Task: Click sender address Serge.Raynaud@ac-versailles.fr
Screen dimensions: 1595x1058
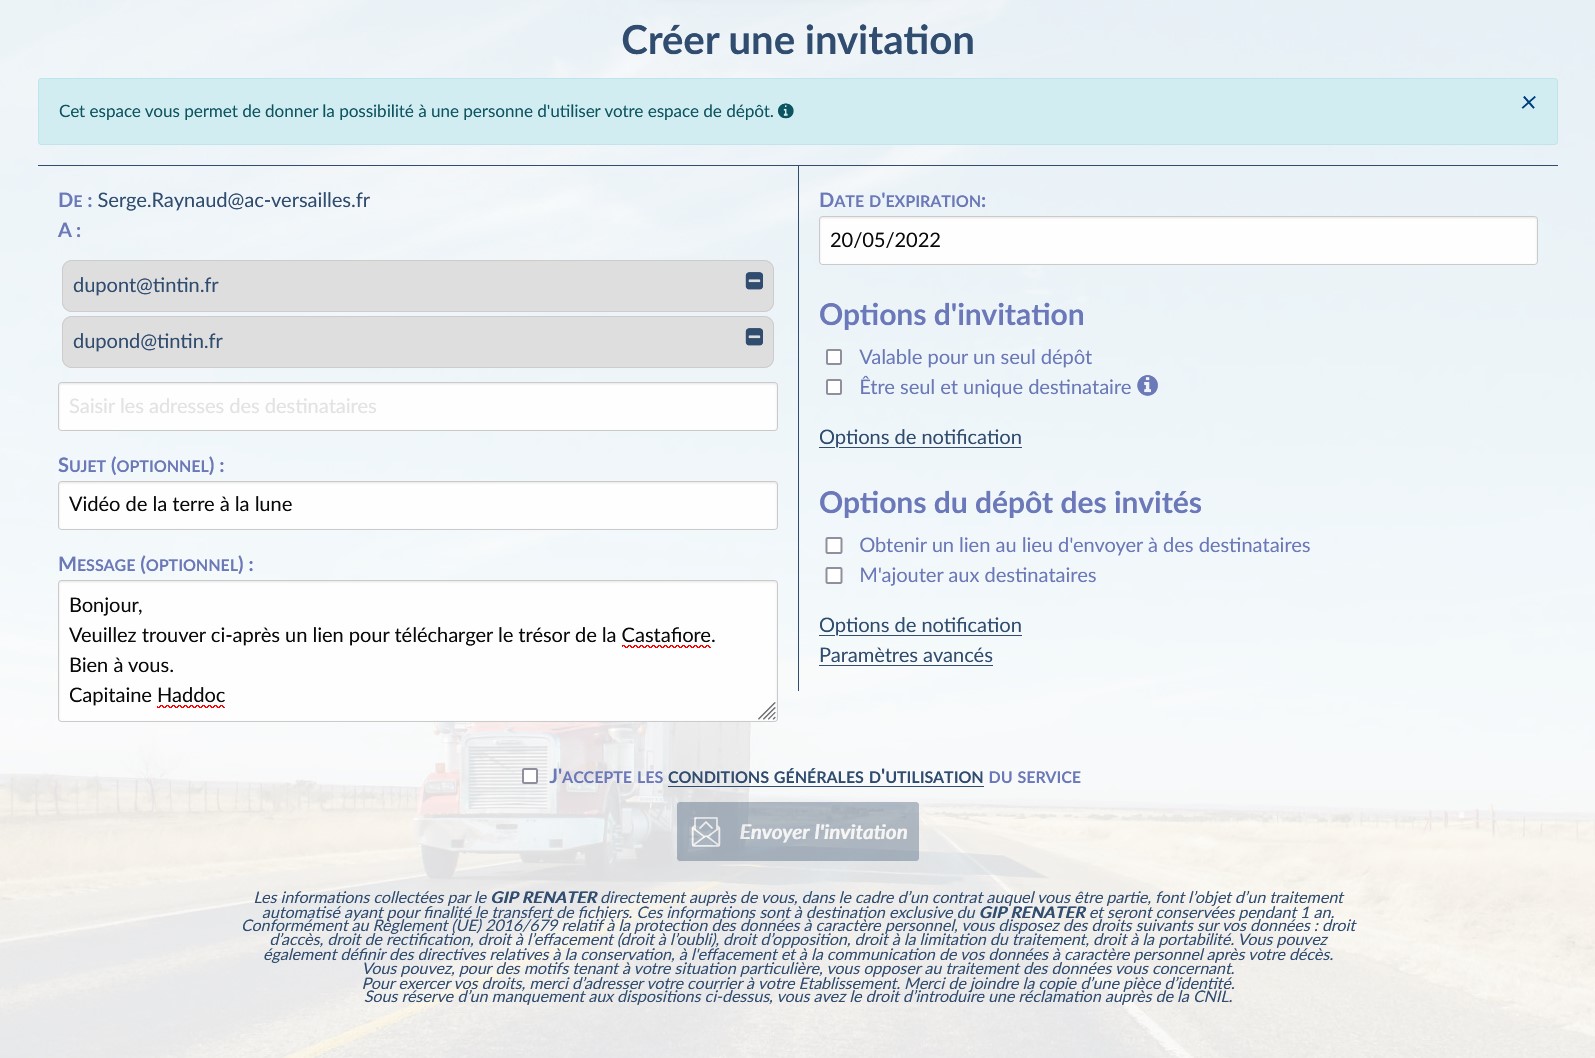Action: pyautogui.click(x=234, y=200)
